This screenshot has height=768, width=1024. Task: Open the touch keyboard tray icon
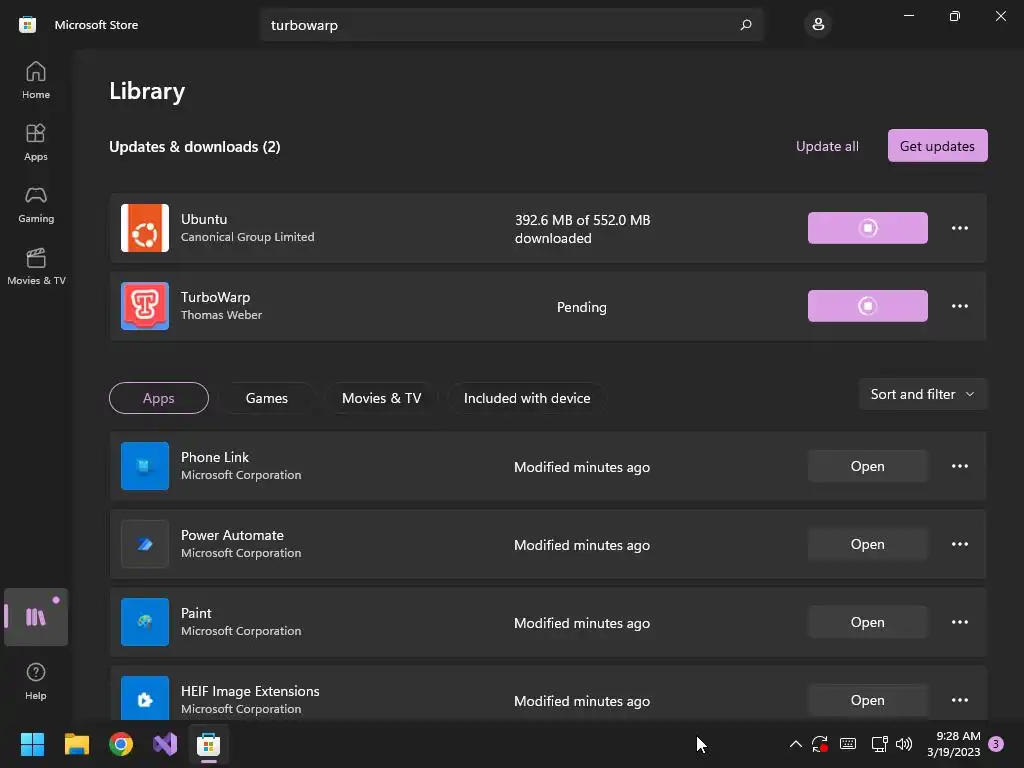[848, 744]
